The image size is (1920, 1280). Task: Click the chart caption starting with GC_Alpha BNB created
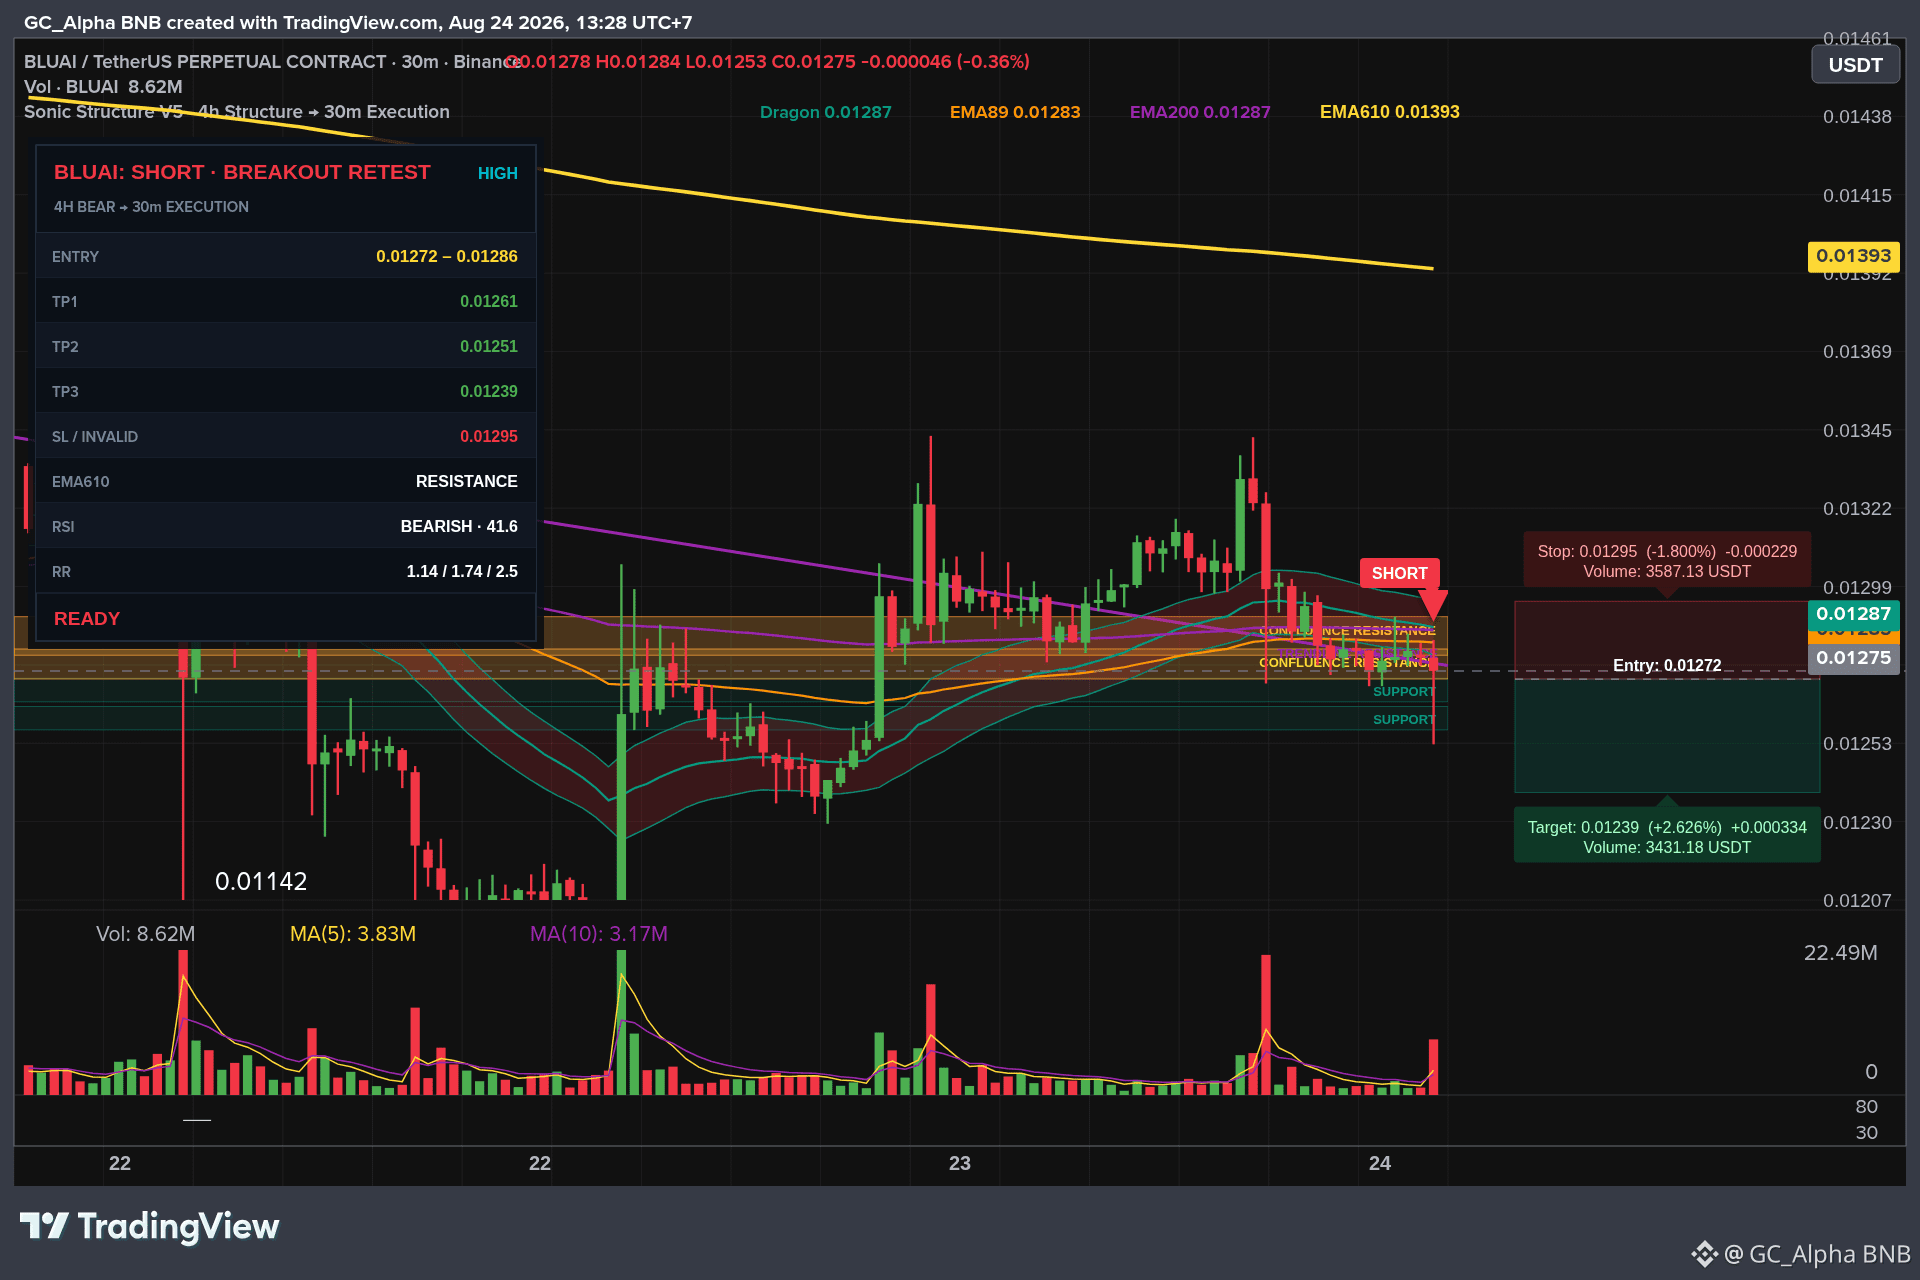tap(358, 23)
